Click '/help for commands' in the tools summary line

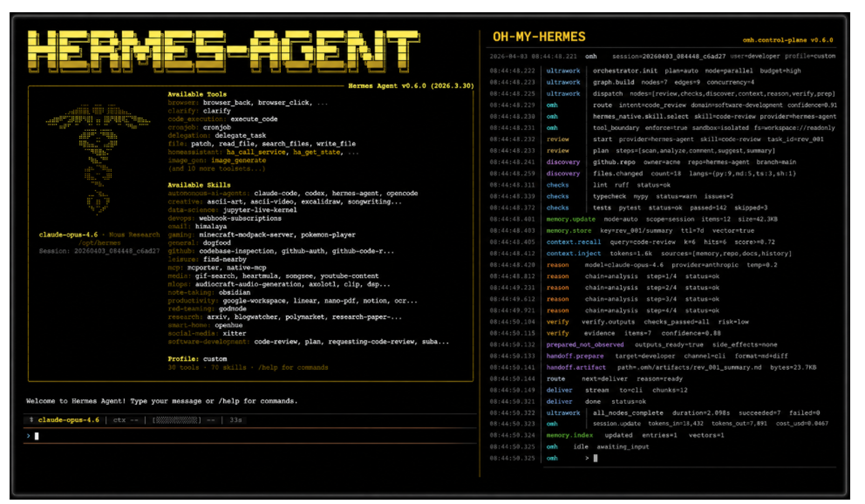pos(292,368)
